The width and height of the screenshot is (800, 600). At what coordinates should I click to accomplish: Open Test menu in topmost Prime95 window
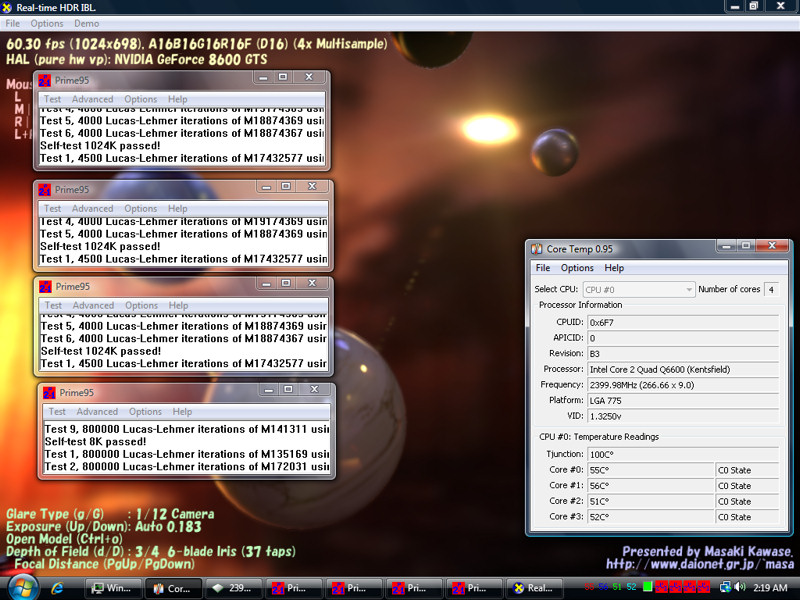coord(52,99)
